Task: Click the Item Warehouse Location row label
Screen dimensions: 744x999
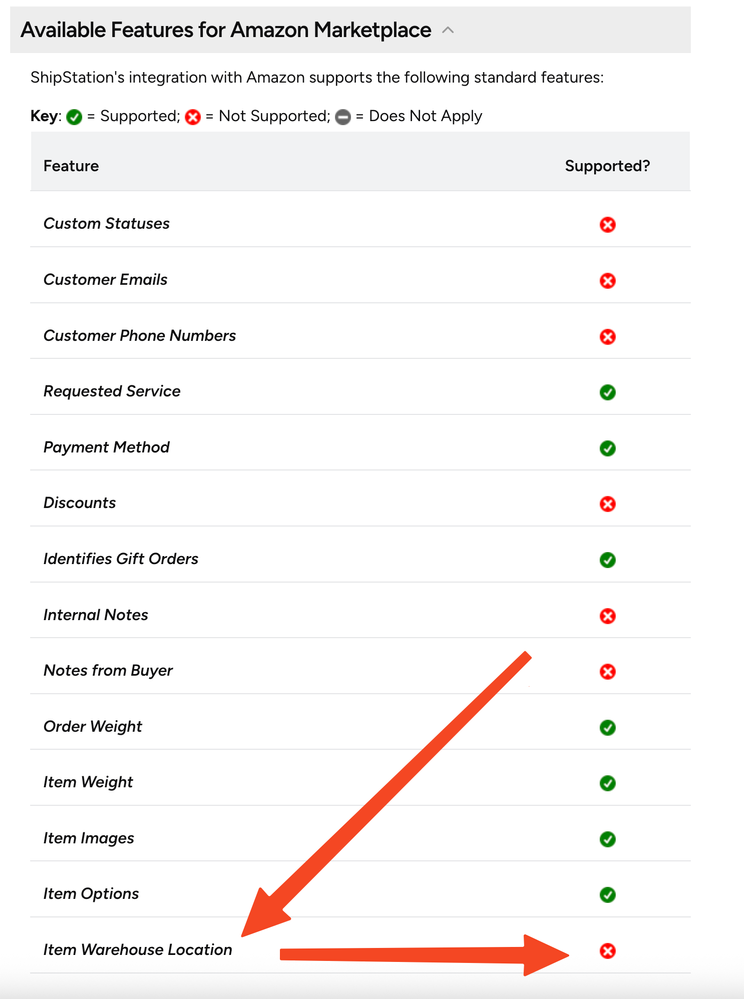Action: [x=138, y=950]
